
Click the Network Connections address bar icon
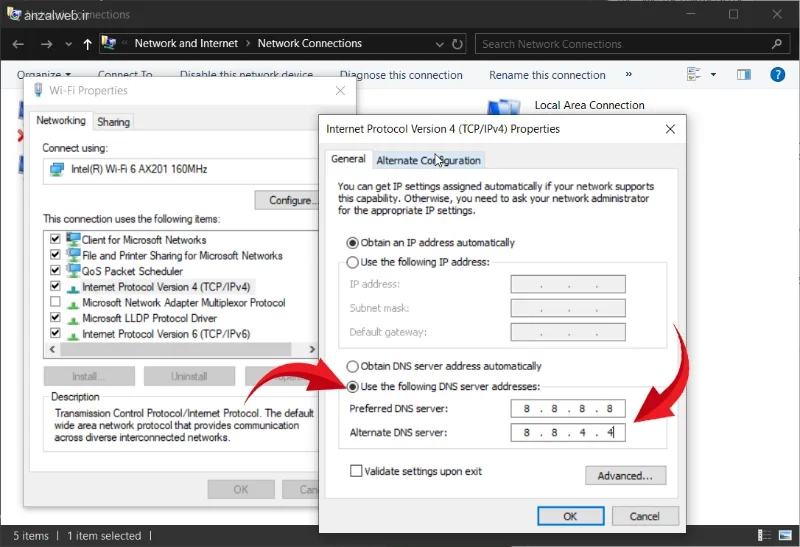[108, 43]
